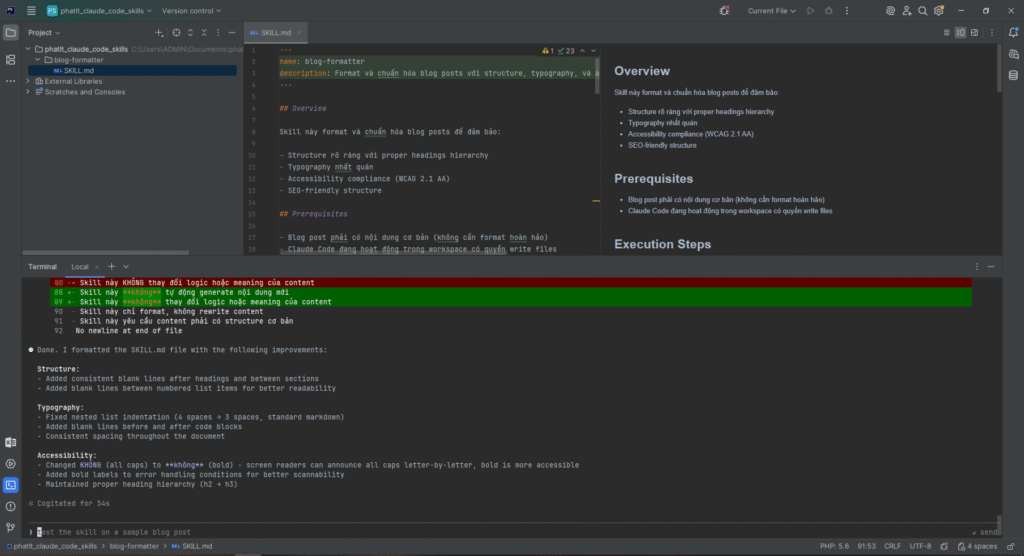Screen dimensions: 1024x556
Task: Click the Debug bug icon in toolbar
Action: [827, 11]
